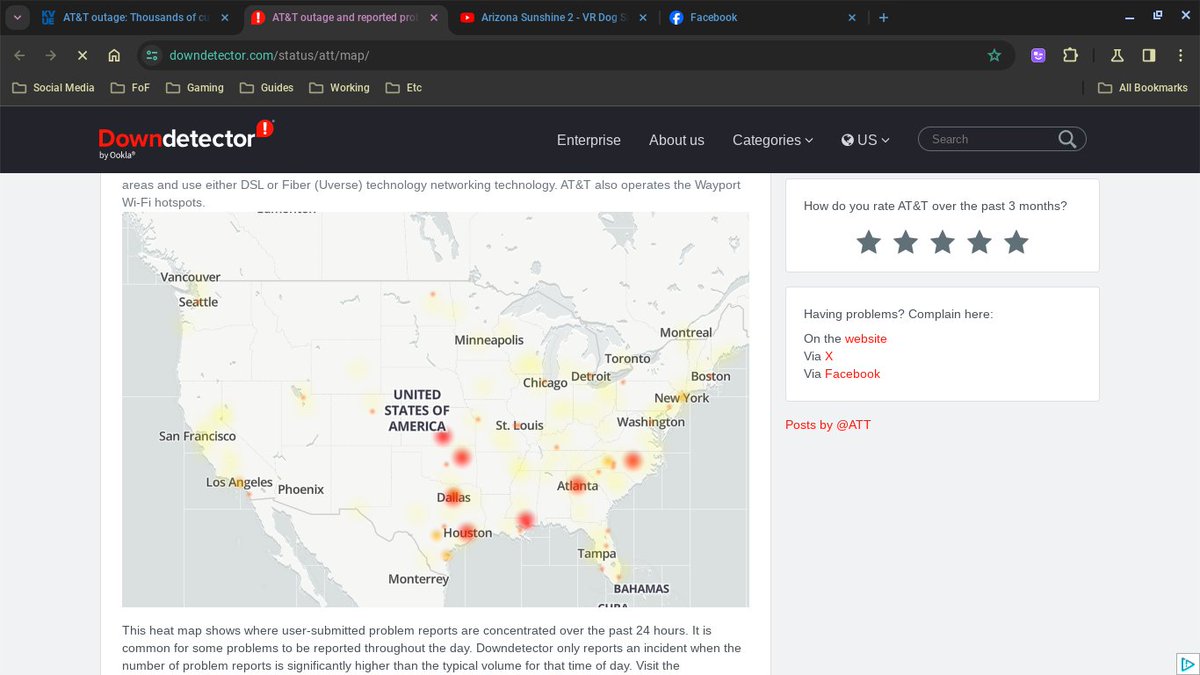Viewport: 1200px width, 675px height.
Task: Click the Atlanta label on the outage map
Action: [577, 486]
